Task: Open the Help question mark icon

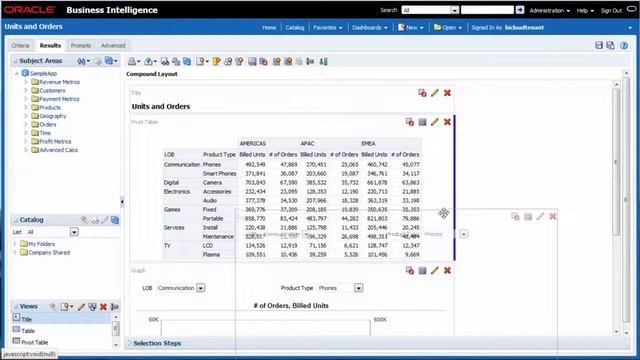Action: coord(624,45)
